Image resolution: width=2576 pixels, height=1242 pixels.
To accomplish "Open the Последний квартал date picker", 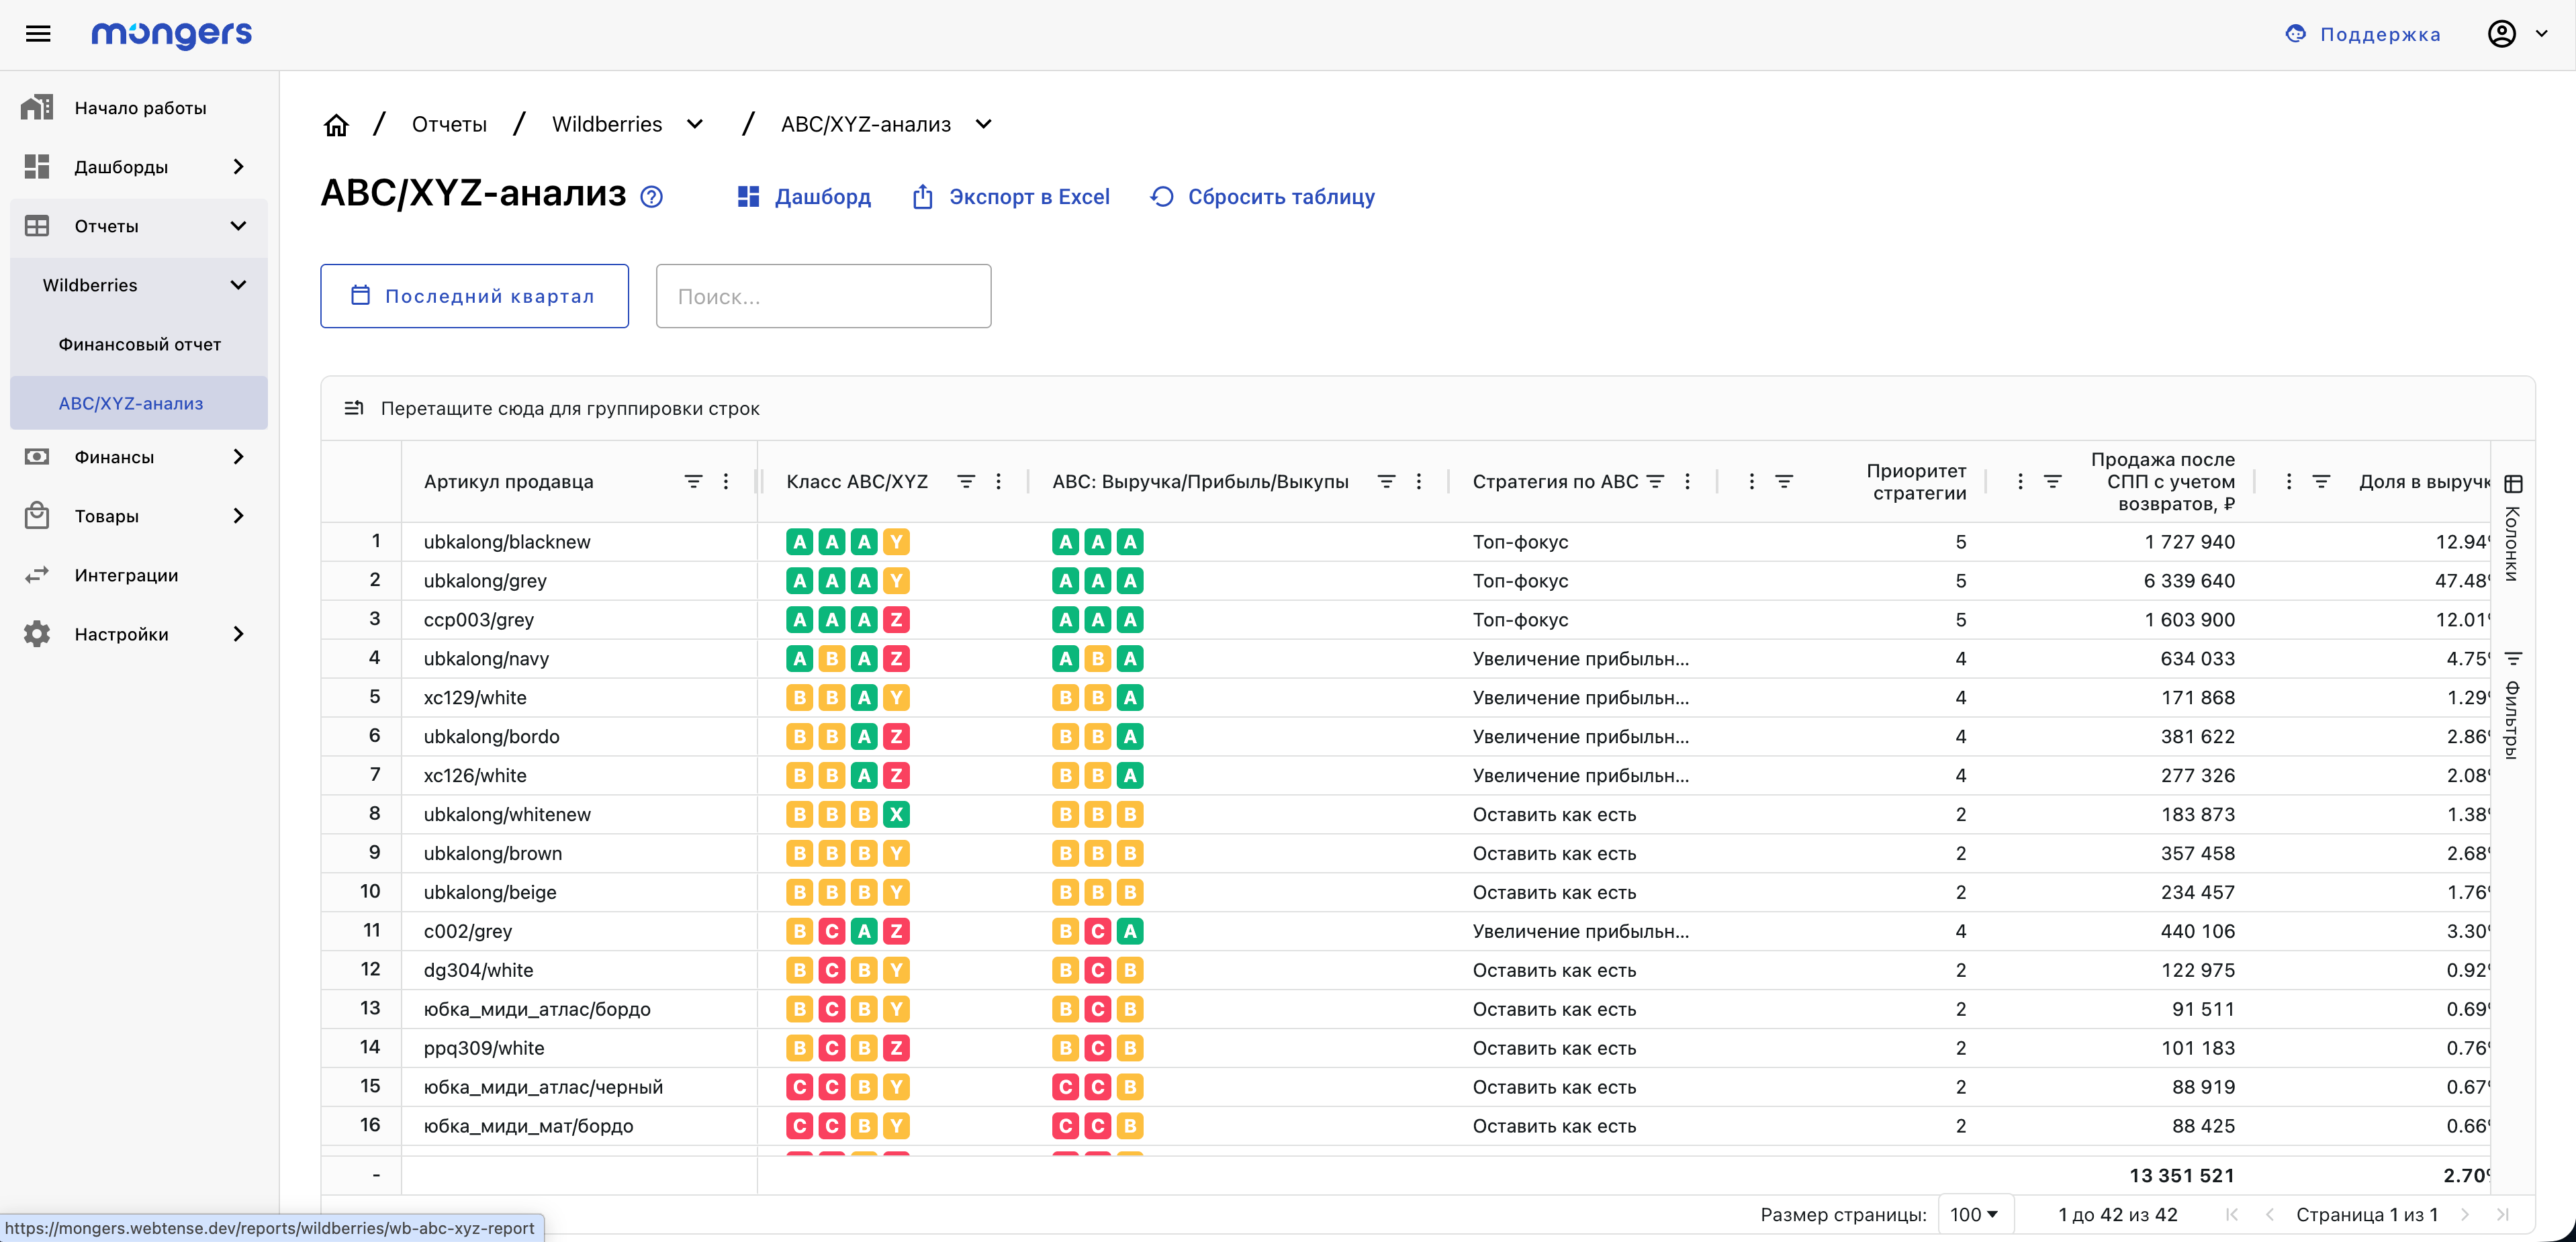I will (474, 296).
